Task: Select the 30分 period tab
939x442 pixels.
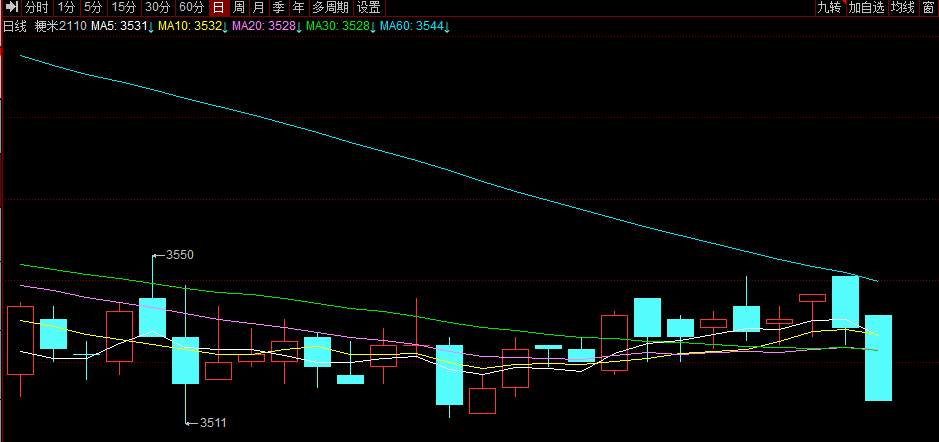Action: 157,8
